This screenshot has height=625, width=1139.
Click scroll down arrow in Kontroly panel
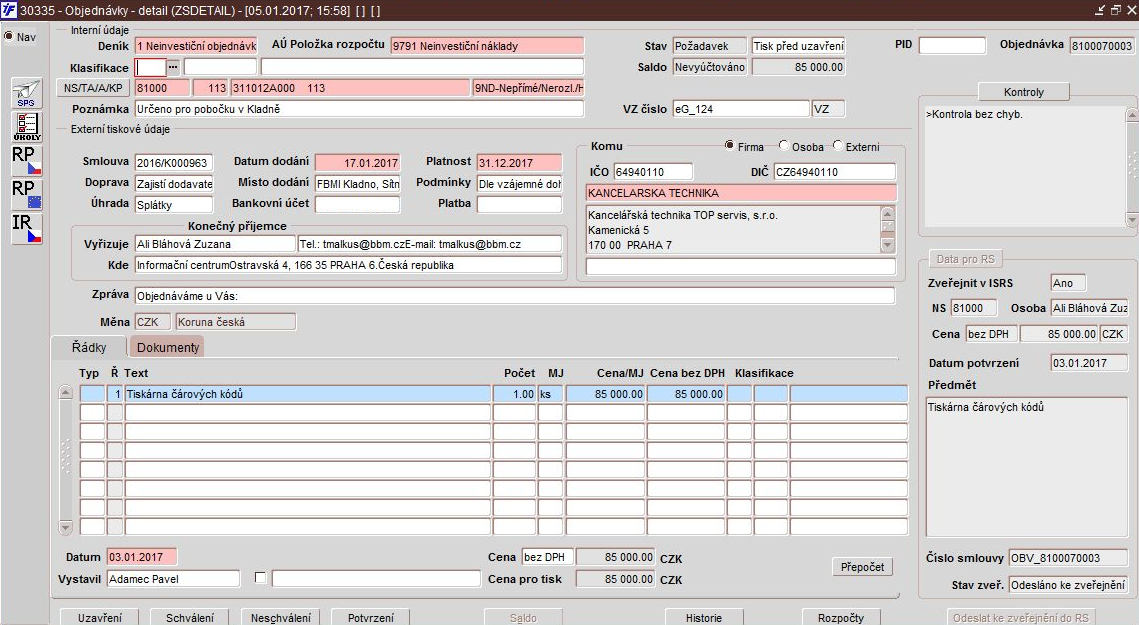click(x=1132, y=219)
